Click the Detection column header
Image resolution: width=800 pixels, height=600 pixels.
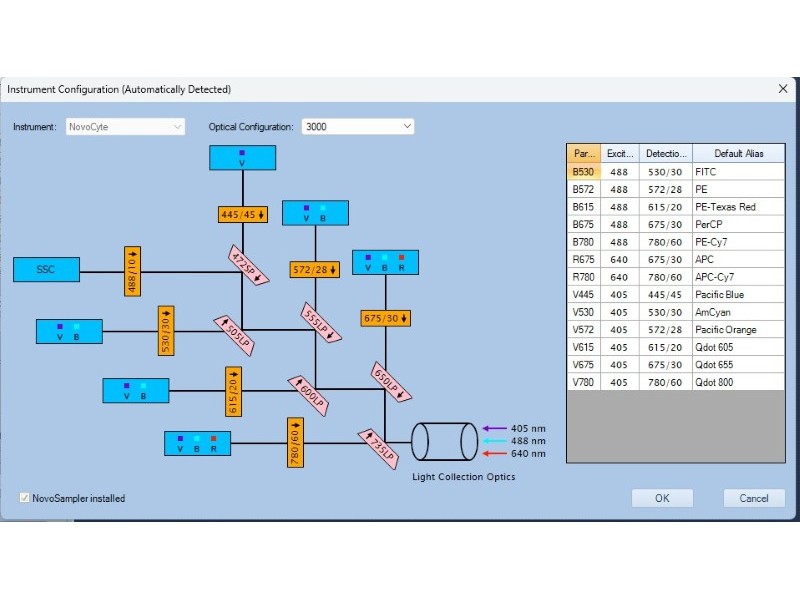point(665,154)
